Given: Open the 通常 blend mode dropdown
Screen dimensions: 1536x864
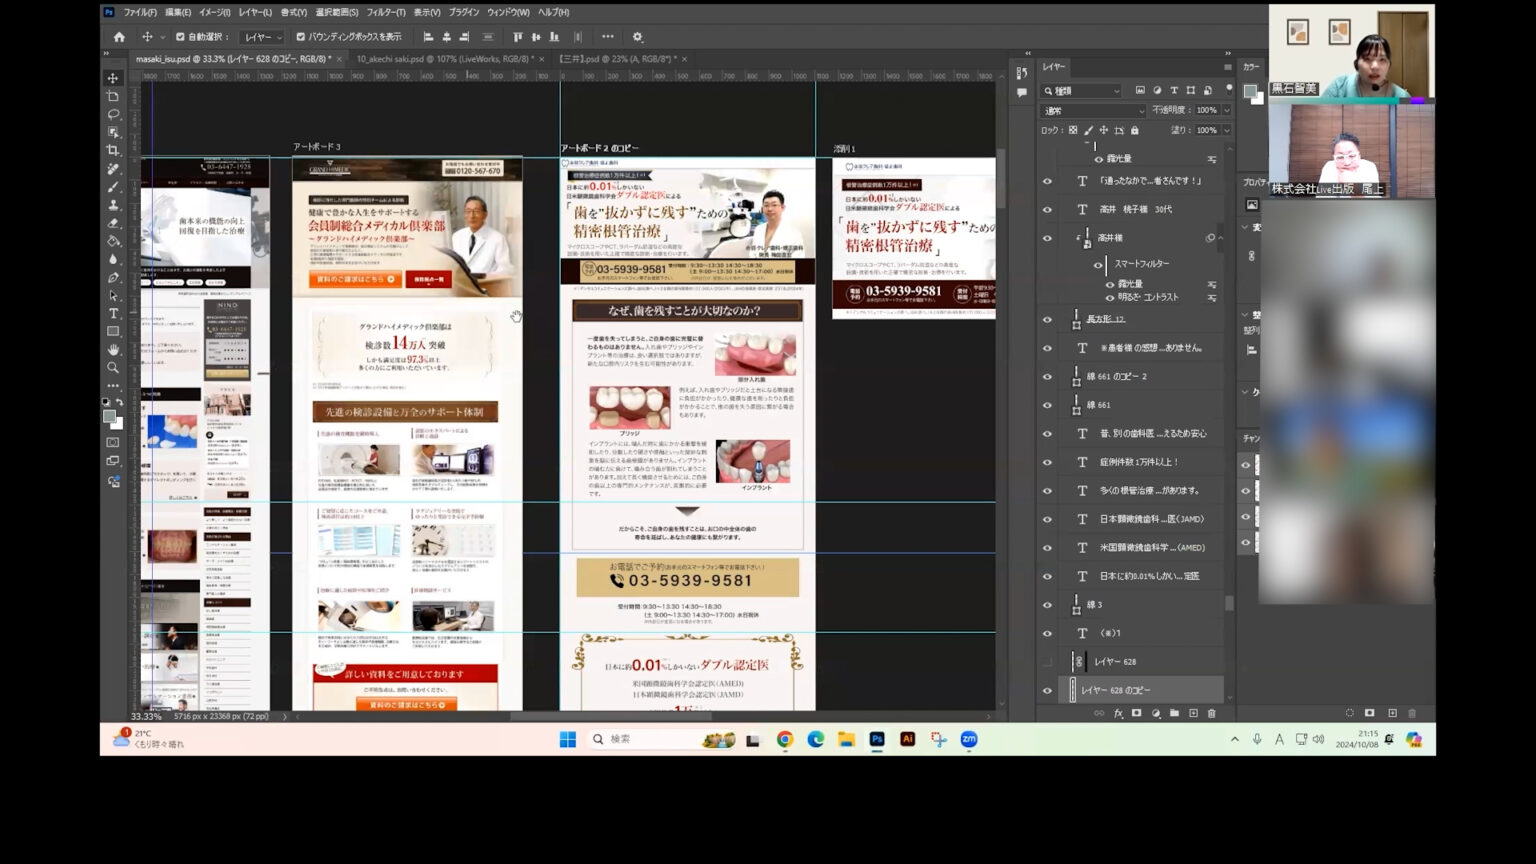Looking at the screenshot, I should [x=1092, y=111].
